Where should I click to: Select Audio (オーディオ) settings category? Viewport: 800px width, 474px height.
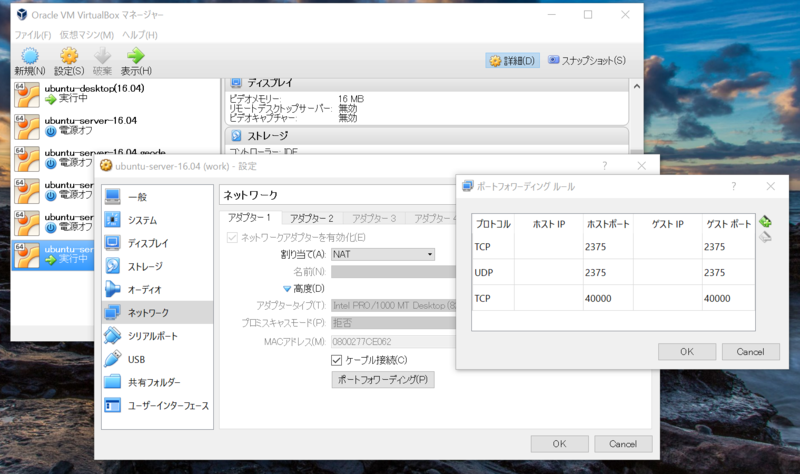157,289
